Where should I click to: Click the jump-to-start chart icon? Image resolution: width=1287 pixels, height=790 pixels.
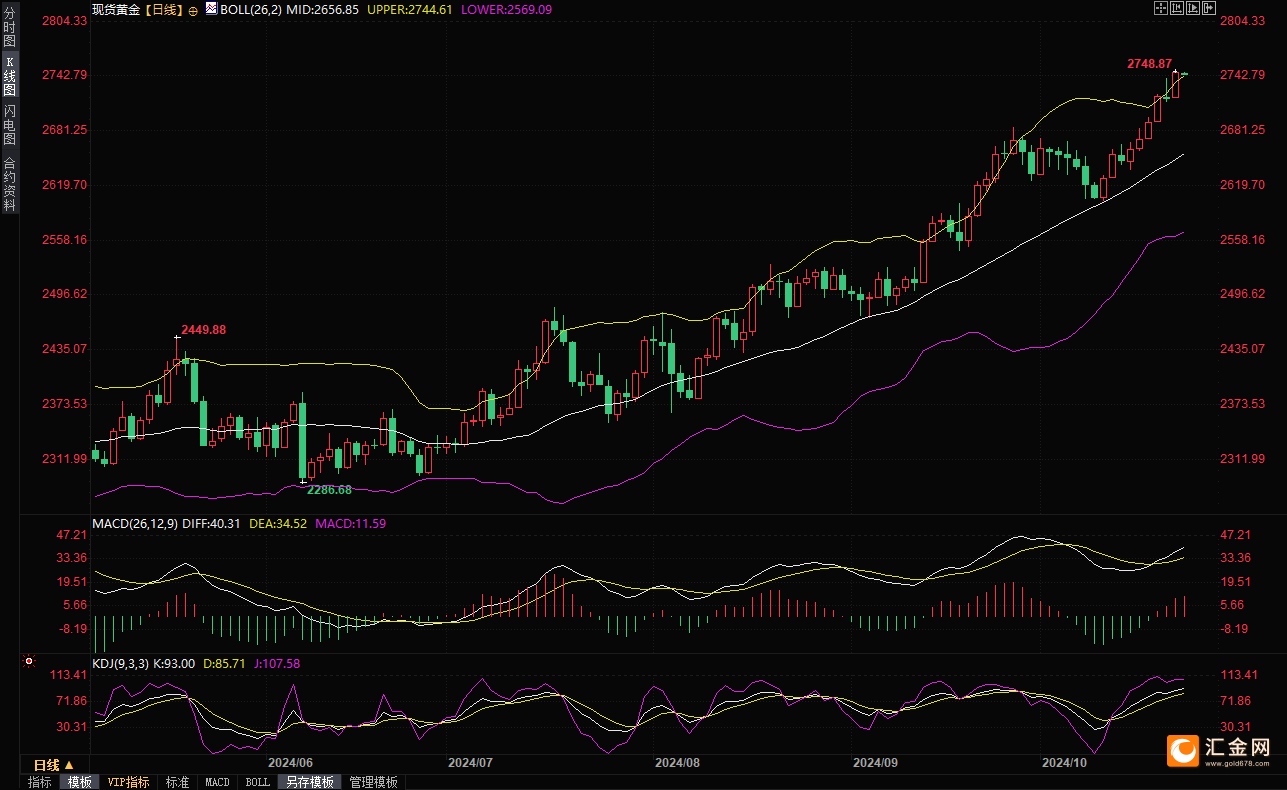tap(1177, 8)
